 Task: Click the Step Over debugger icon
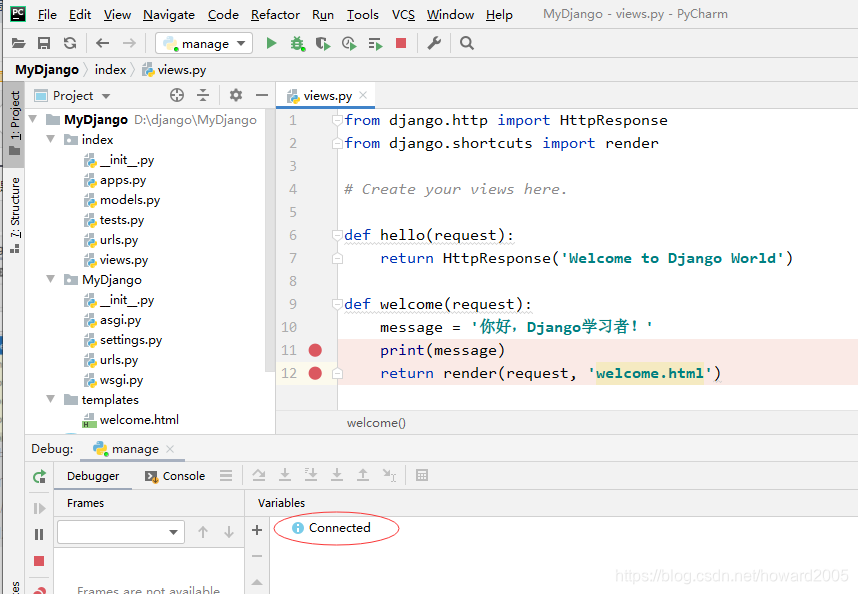[259, 475]
